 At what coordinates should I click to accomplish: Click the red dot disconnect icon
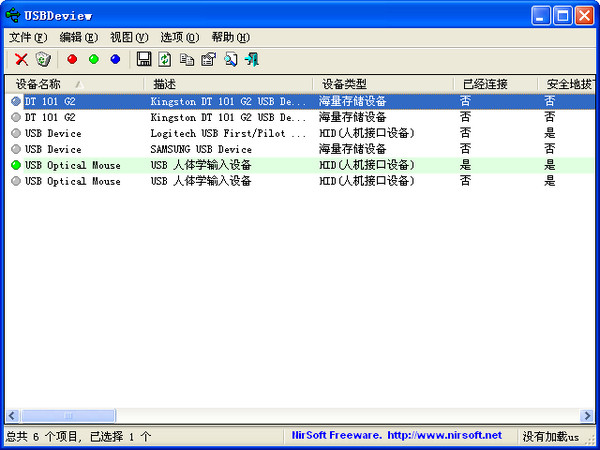pos(72,59)
